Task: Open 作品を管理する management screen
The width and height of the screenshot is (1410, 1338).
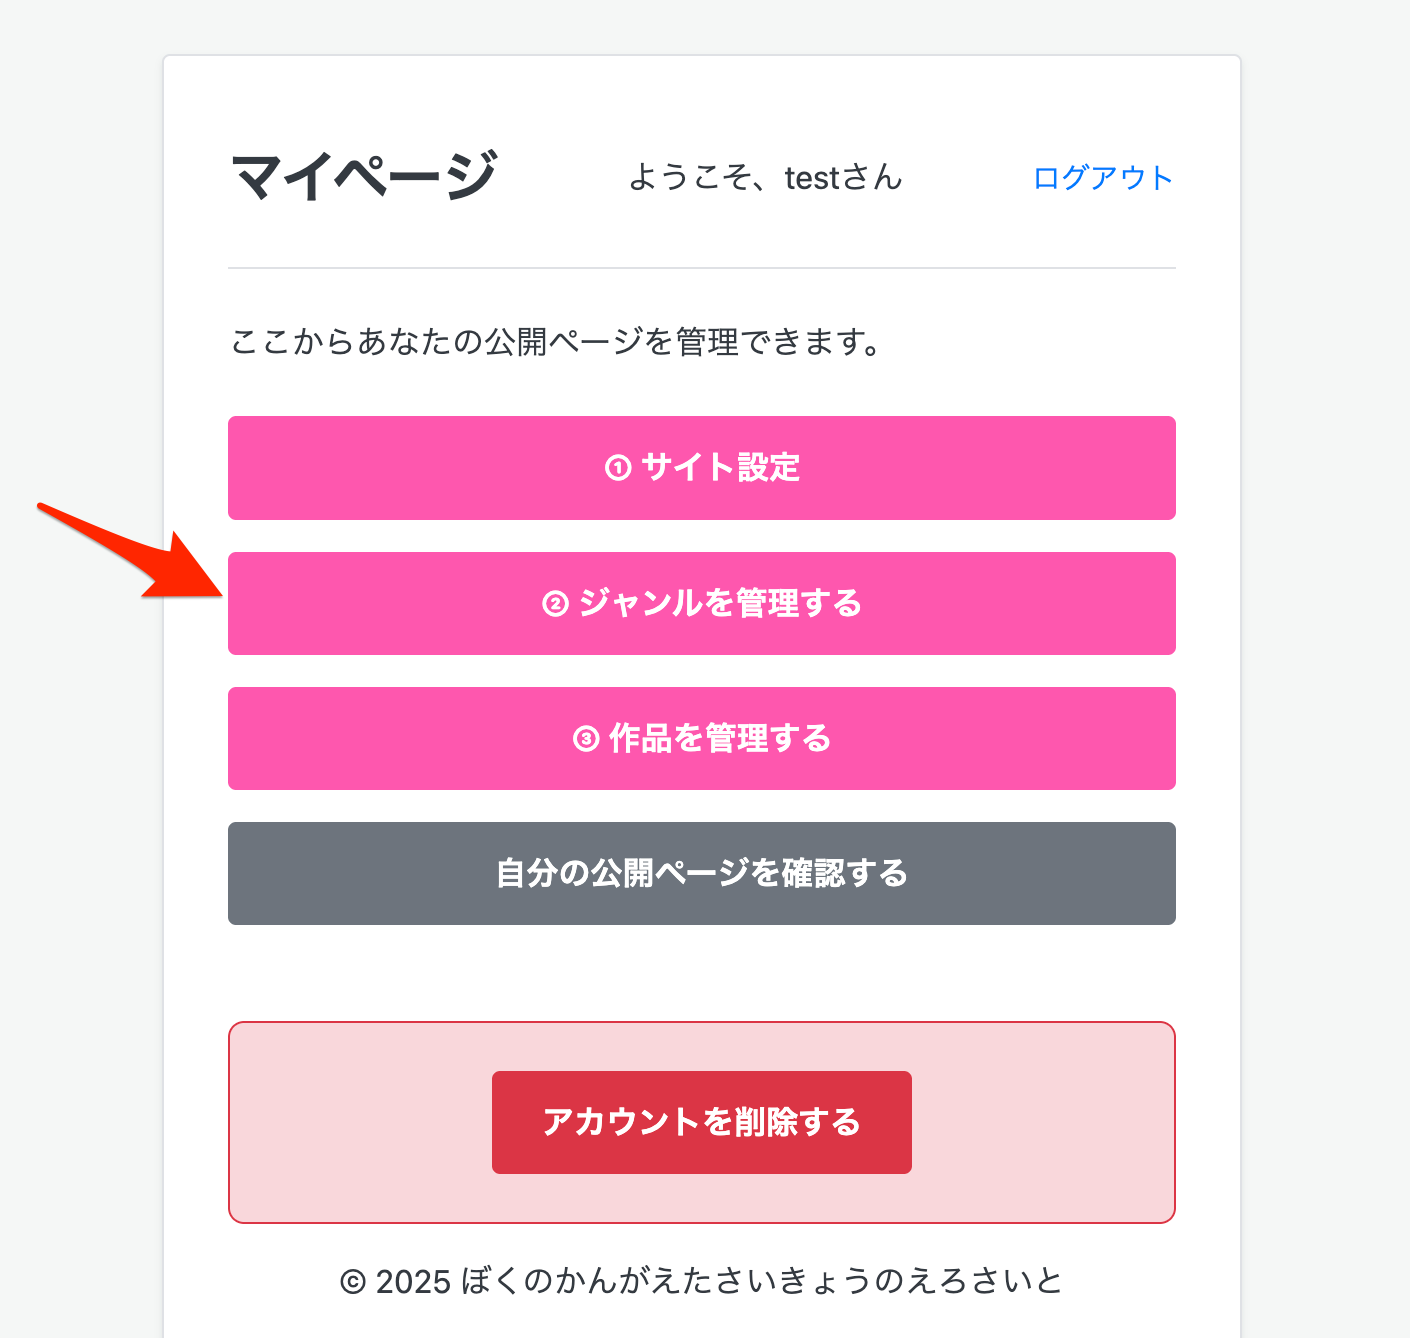Action: (702, 739)
